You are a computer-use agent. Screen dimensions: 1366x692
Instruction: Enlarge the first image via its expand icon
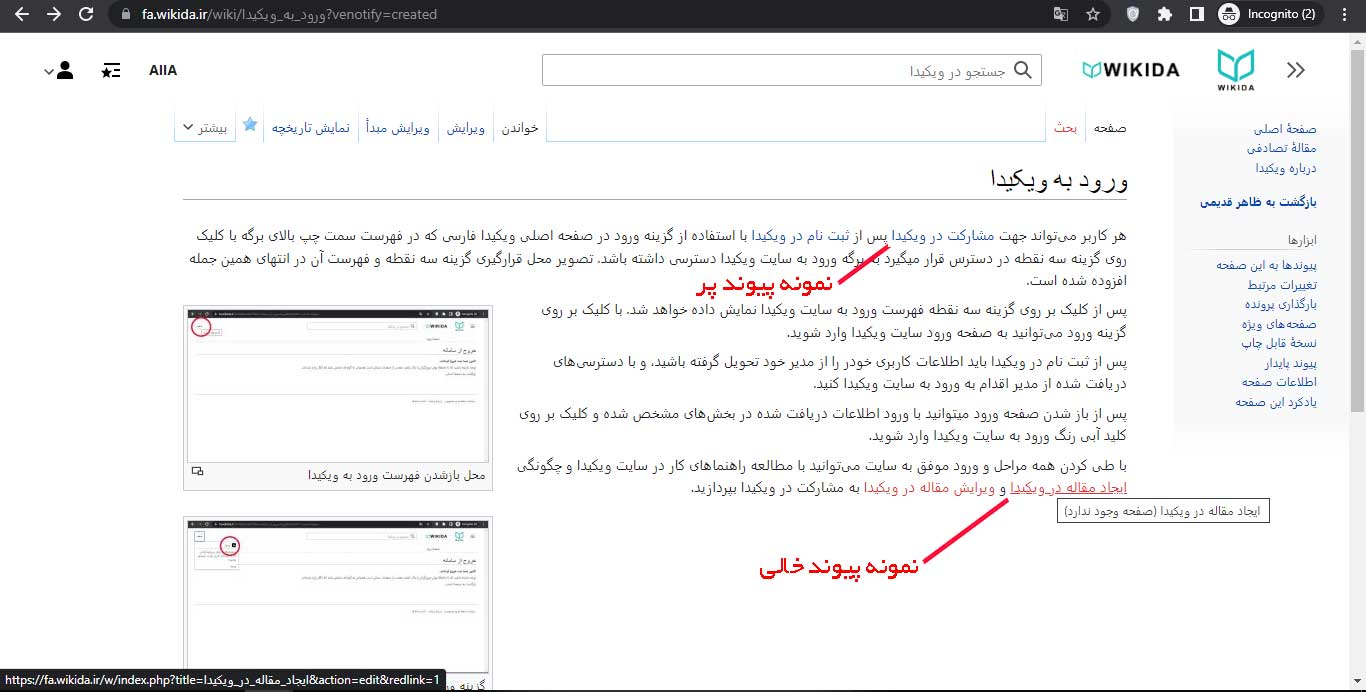[x=198, y=471]
